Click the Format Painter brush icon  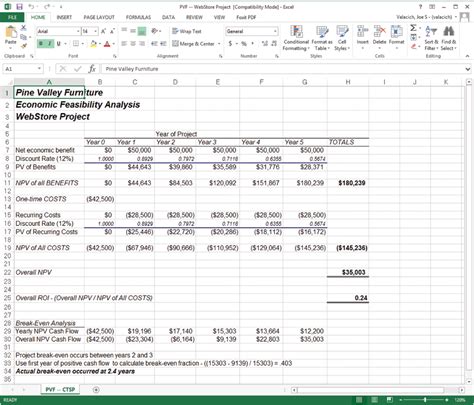tap(23, 46)
